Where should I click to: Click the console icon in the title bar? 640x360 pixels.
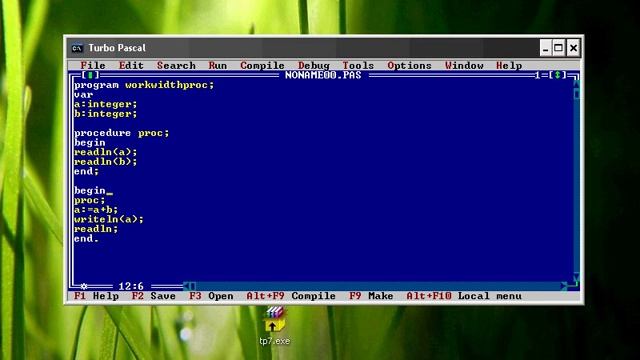(x=77, y=48)
